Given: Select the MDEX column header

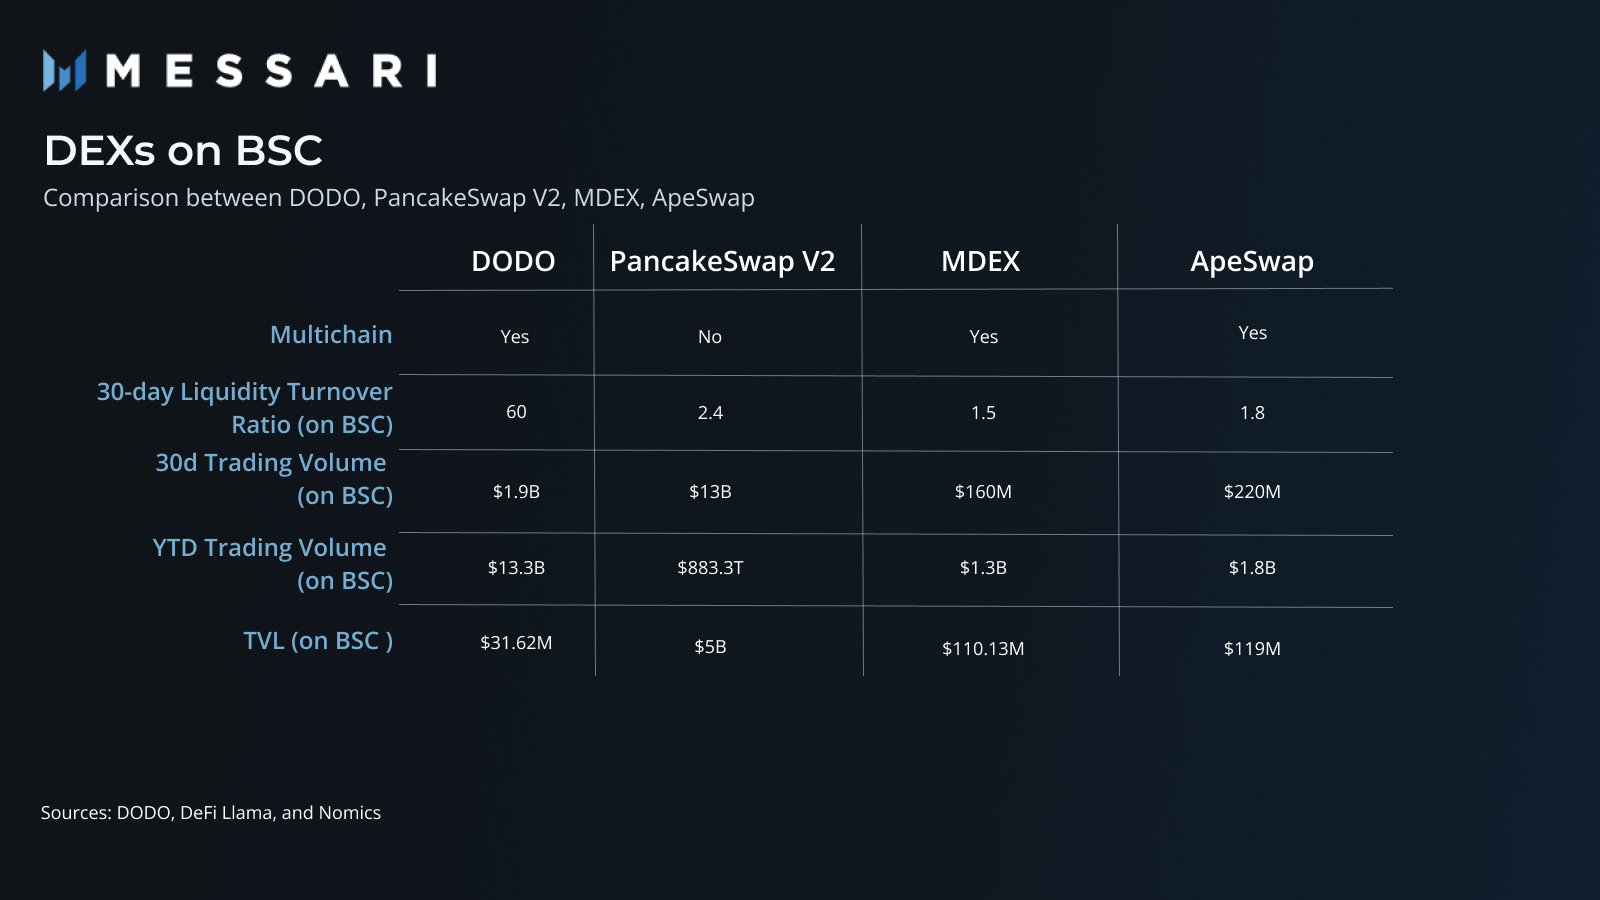Looking at the screenshot, I should [x=980, y=261].
